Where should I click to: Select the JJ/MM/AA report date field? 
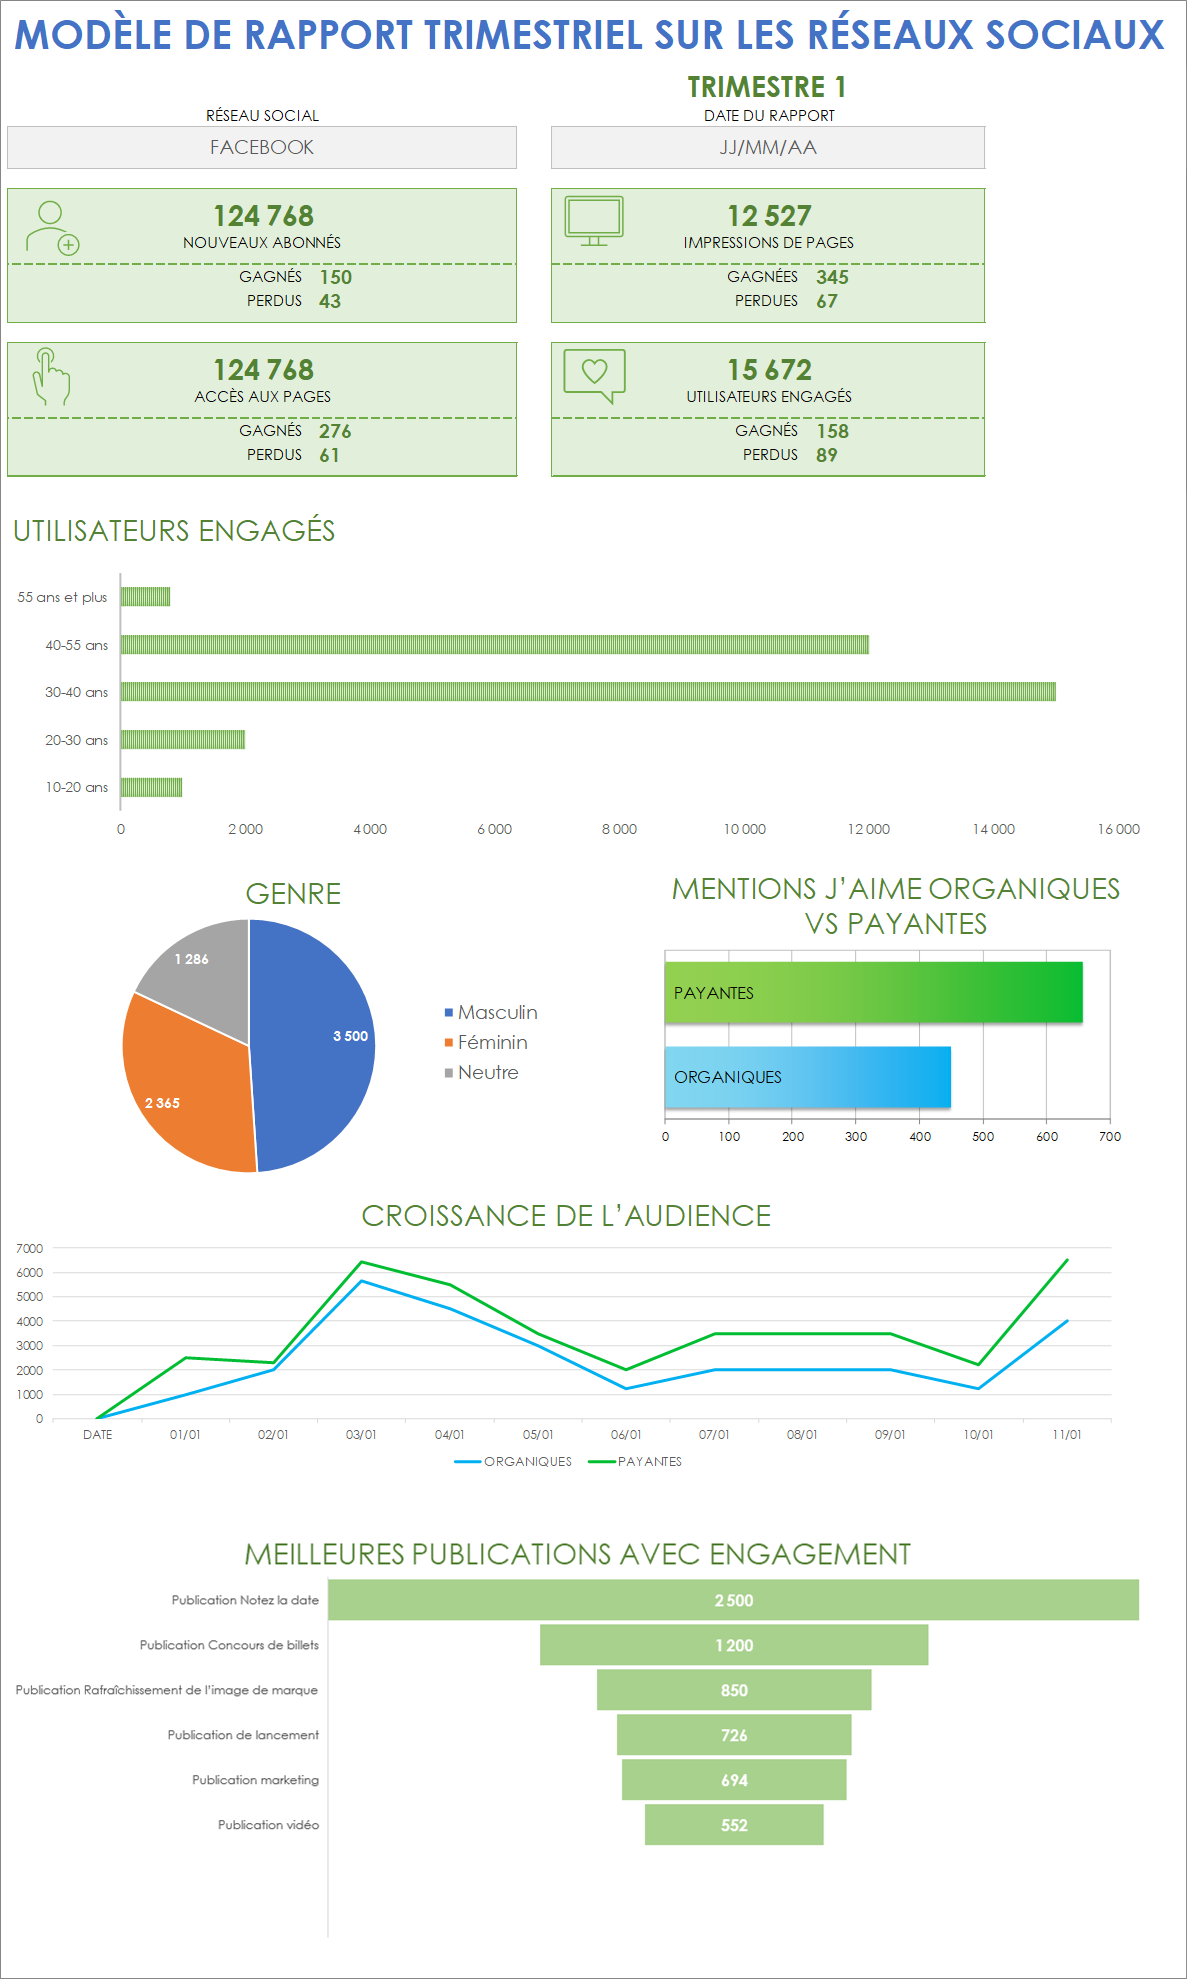click(x=767, y=148)
